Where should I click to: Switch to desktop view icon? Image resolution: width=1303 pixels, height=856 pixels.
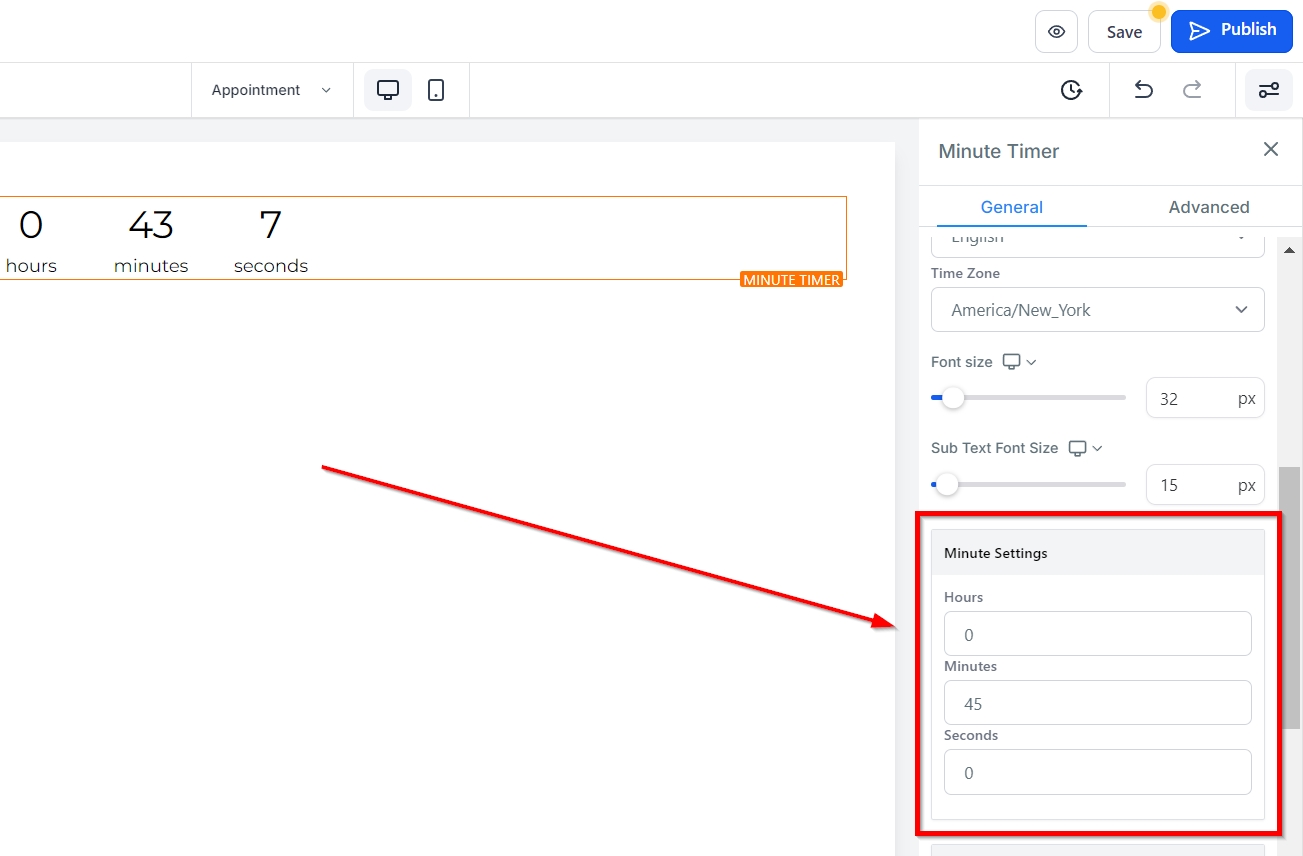pos(388,90)
